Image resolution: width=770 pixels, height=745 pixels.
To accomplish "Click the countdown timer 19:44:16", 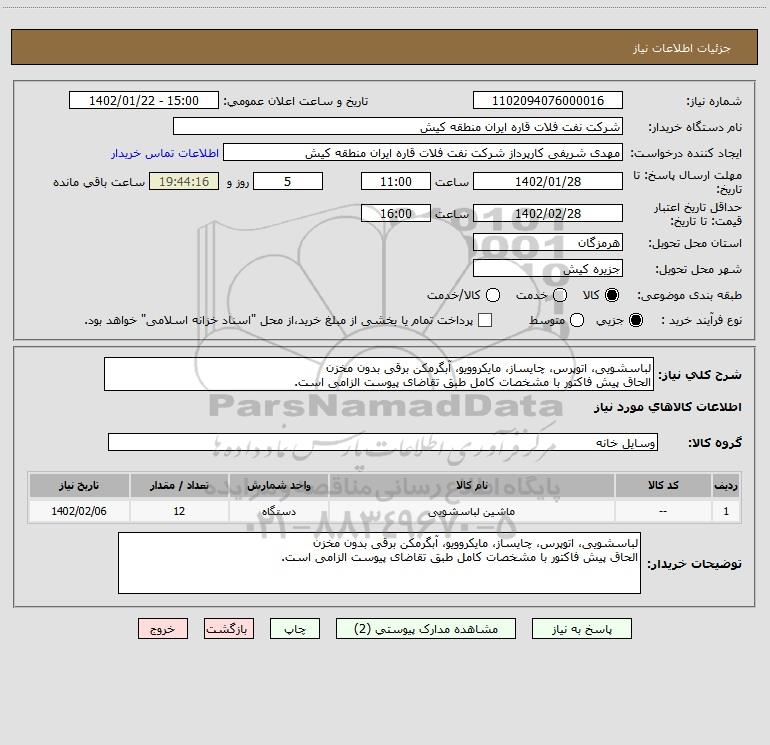I will 184,181.
